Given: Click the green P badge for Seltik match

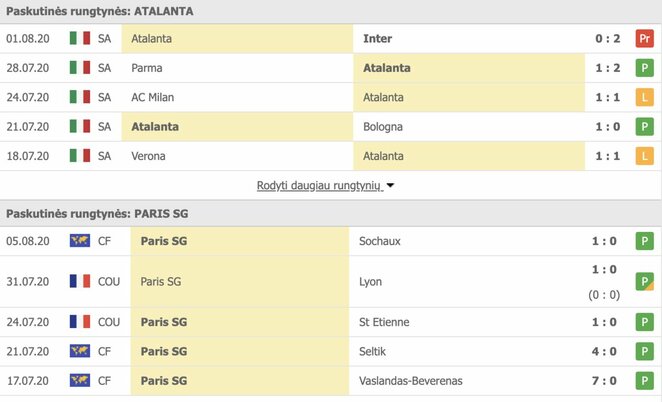Looking at the screenshot, I should [x=645, y=351].
